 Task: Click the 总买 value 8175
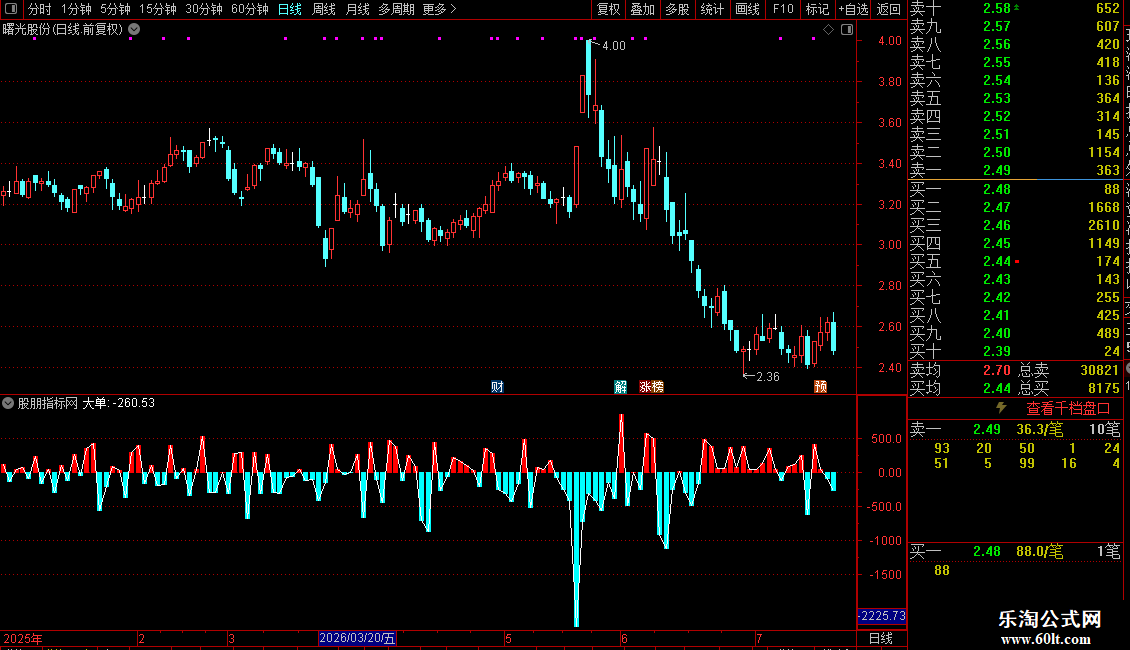pos(1104,388)
